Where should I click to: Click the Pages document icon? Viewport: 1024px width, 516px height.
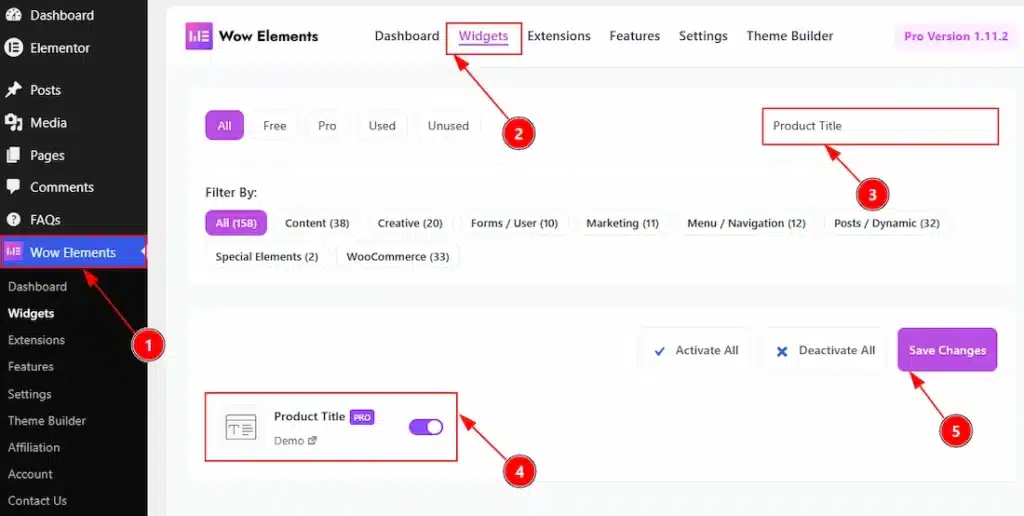(13, 155)
